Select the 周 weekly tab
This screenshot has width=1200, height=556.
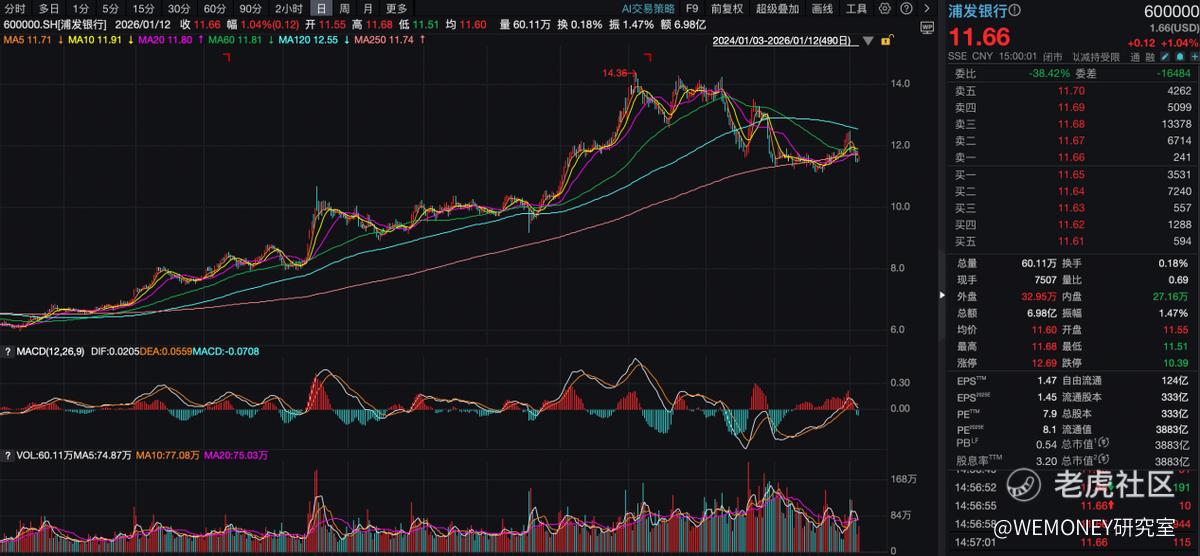pyautogui.click(x=344, y=8)
